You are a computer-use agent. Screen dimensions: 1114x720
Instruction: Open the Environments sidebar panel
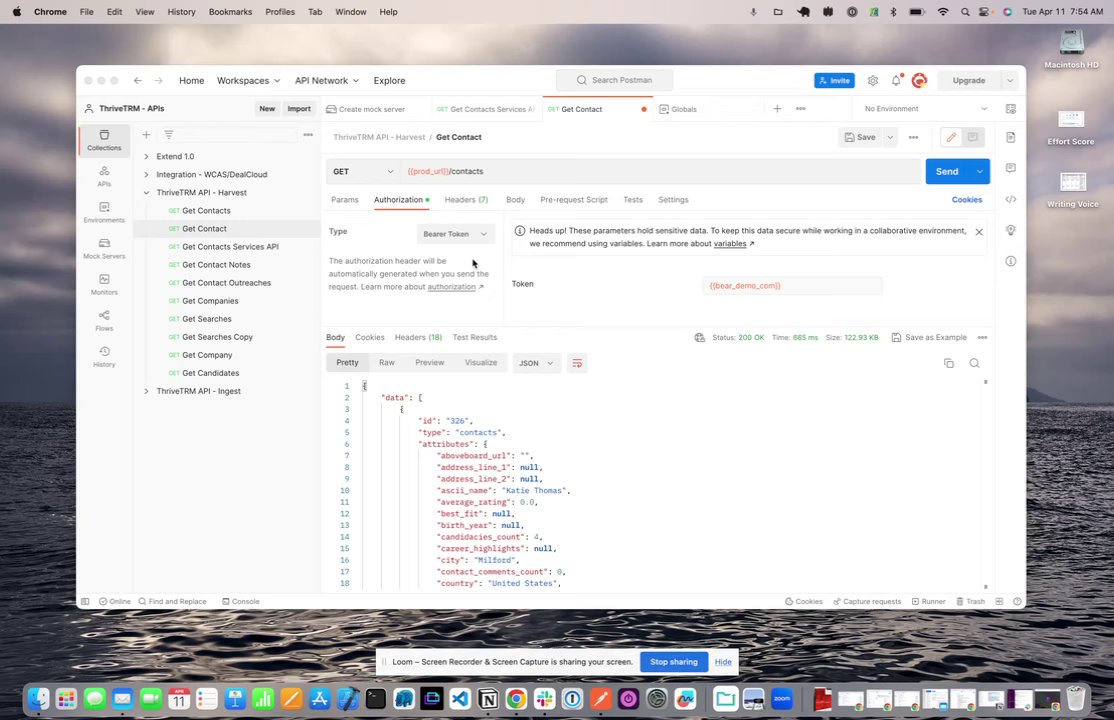tap(104, 213)
